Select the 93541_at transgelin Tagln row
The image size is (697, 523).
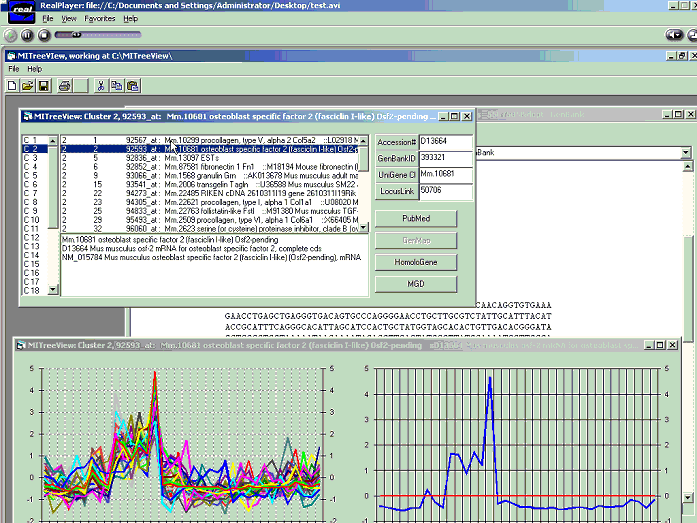tap(209, 185)
